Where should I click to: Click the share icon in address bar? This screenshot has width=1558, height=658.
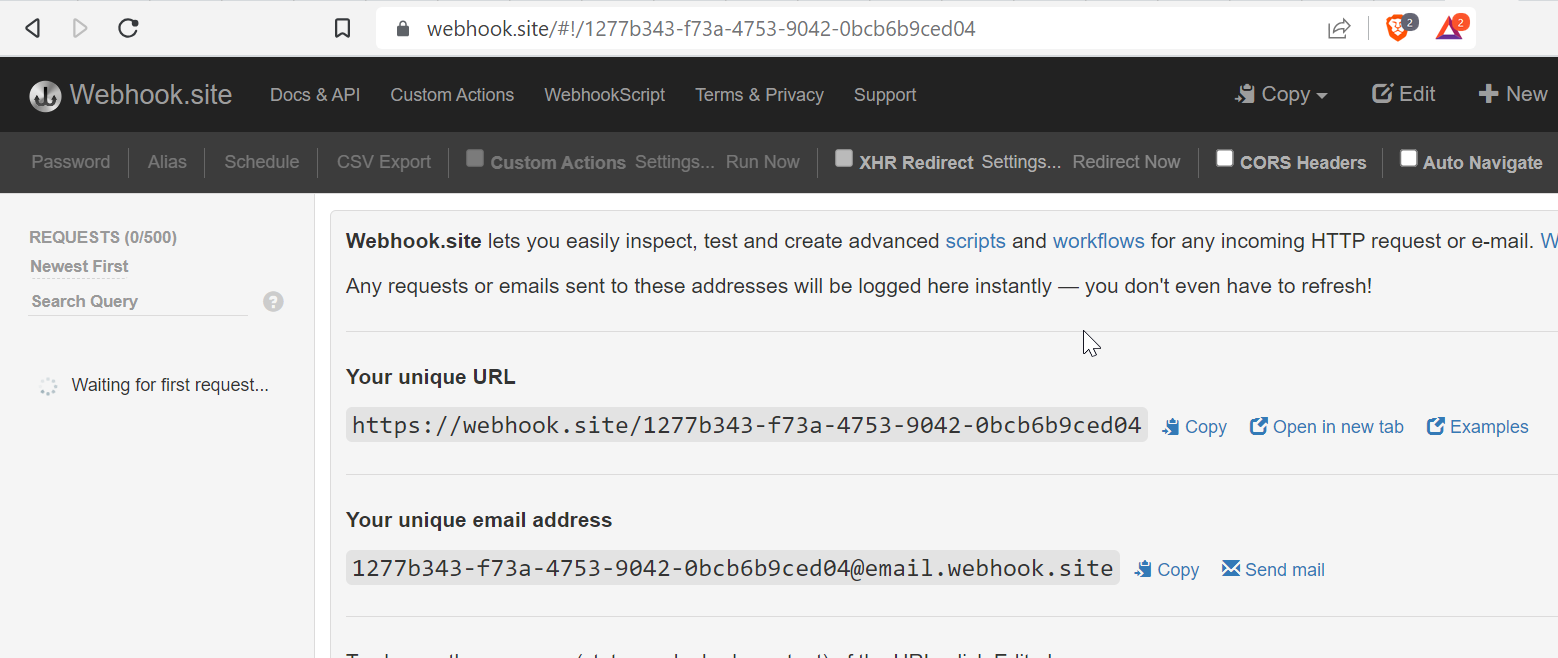click(1339, 29)
